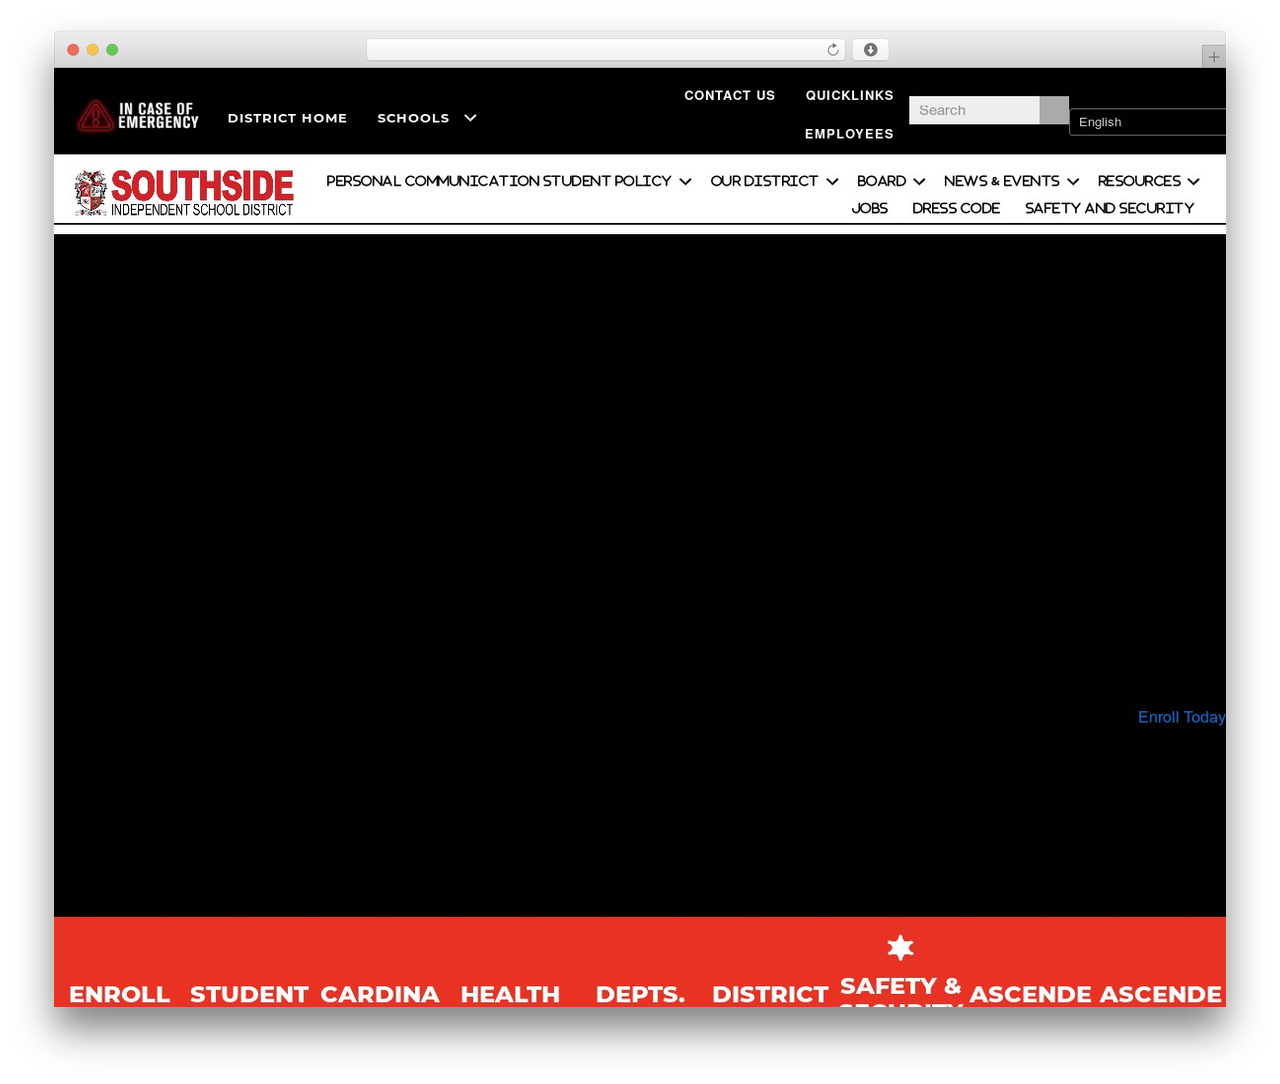Image resolution: width=1280 pixels, height=1084 pixels.
Task: Open the SAFETY & SECURITY quick button
Action: [x=901, y=990]
